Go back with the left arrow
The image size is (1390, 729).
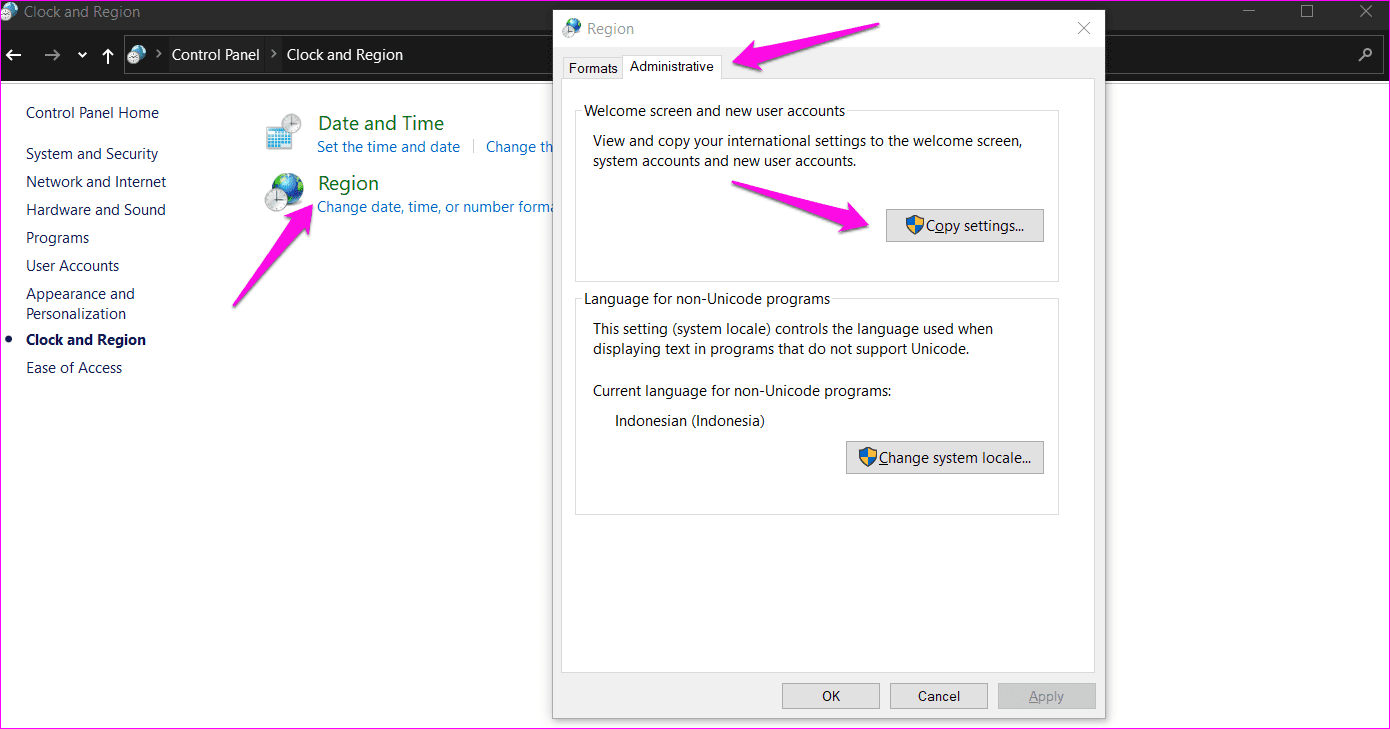coord(14,55)
